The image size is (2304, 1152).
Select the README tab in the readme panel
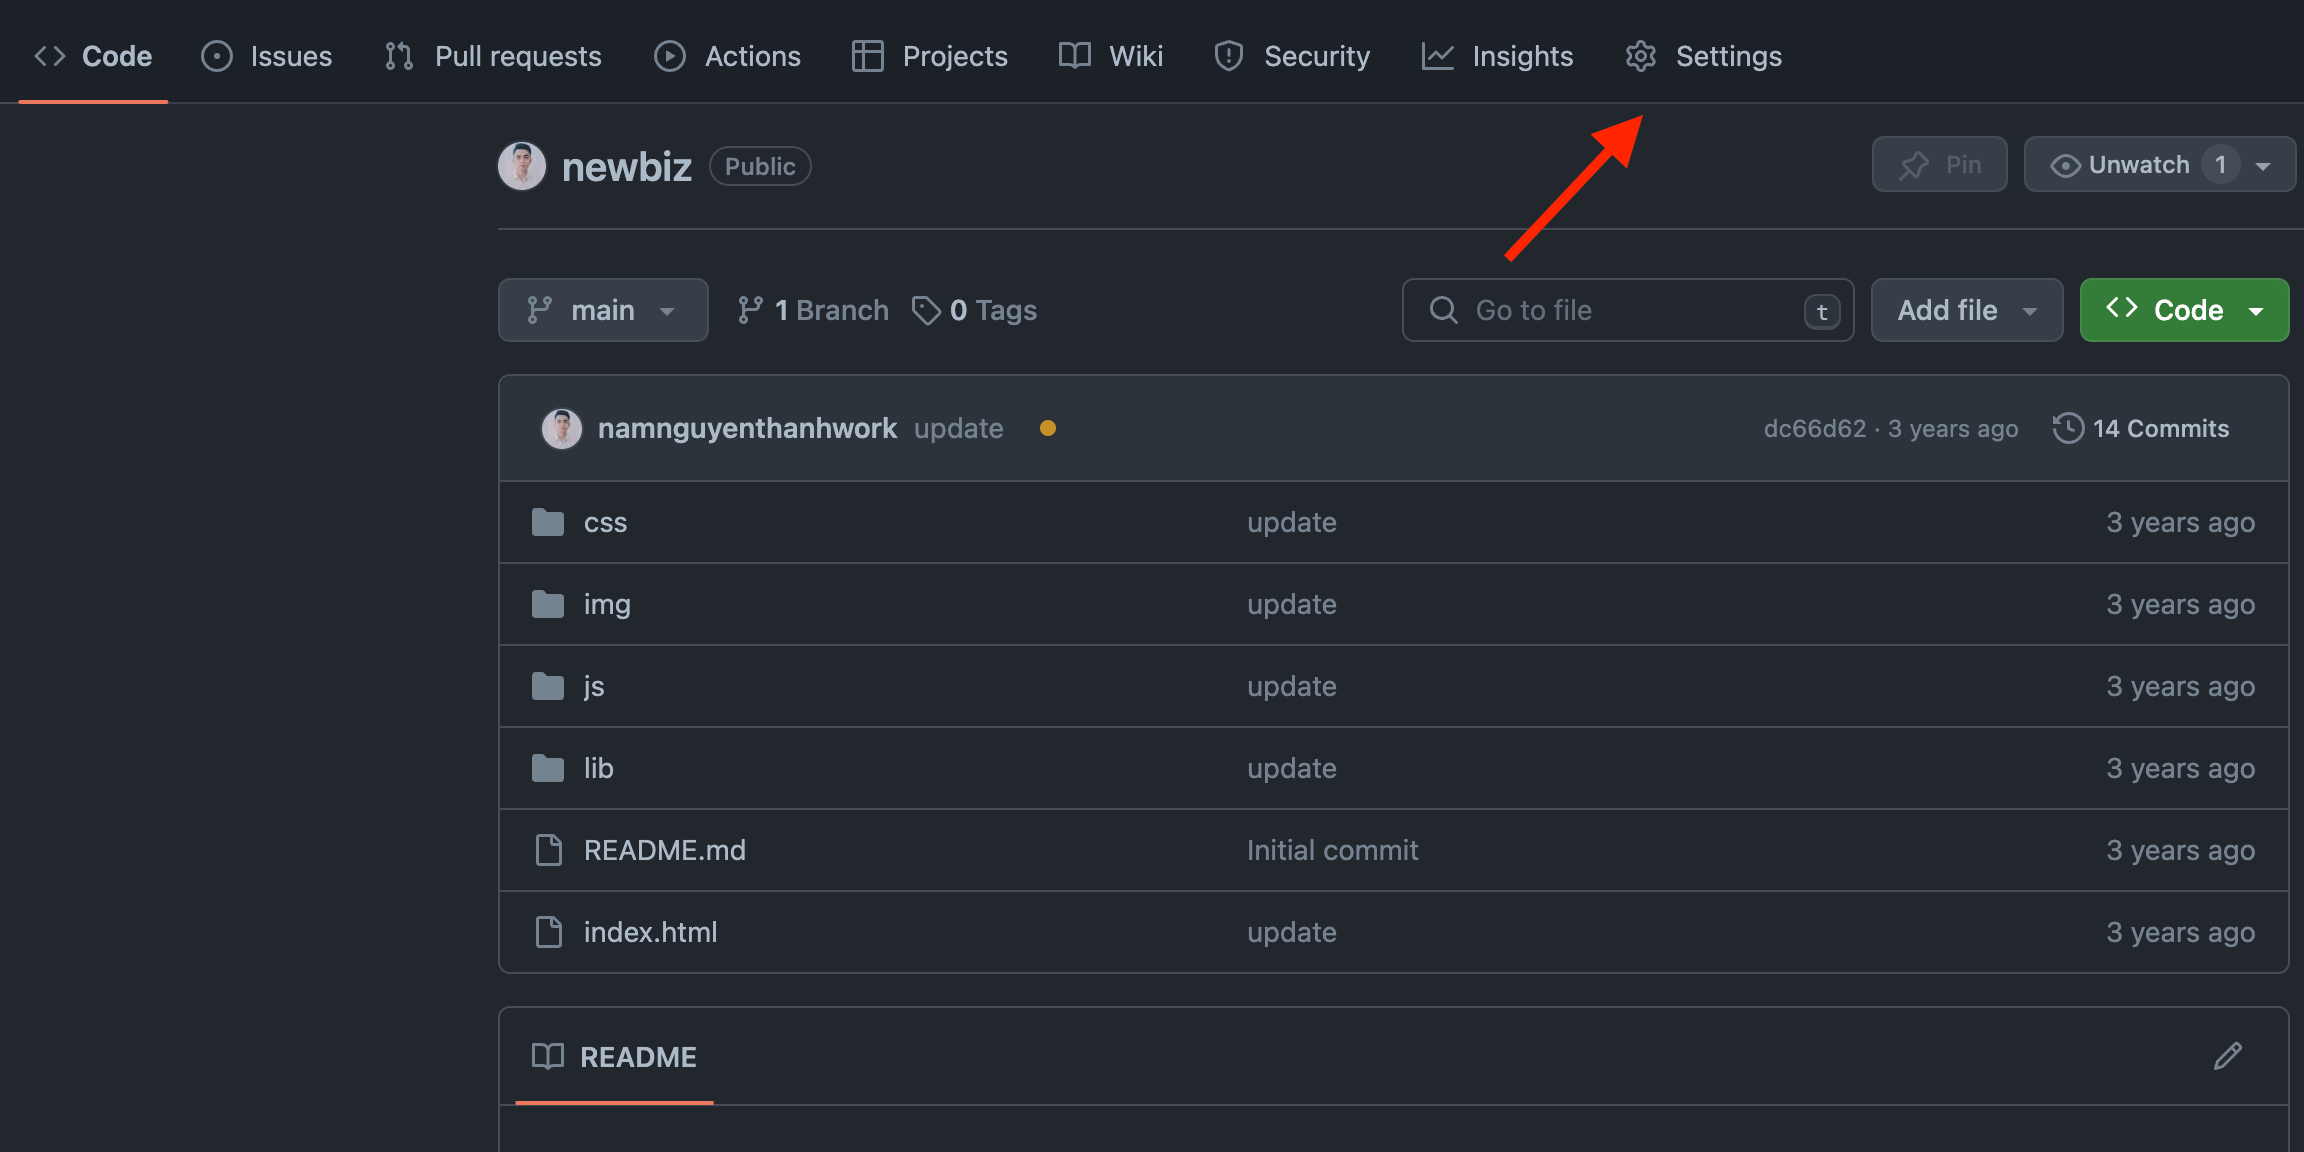pyautogui.click(x=614, y=1057)
